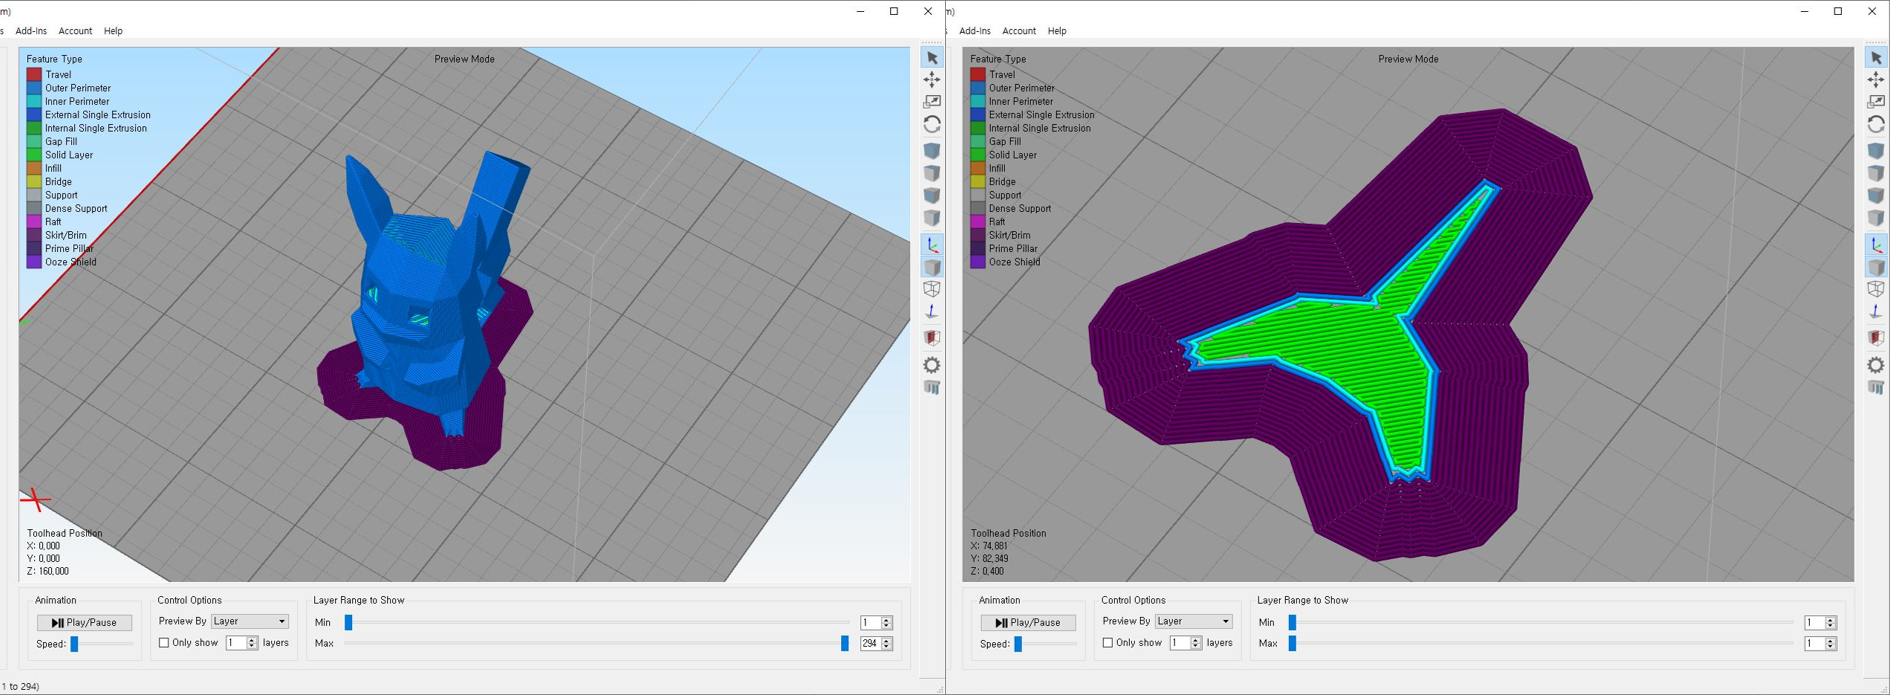Open the Account menu in left window

[x=75, y=31]
